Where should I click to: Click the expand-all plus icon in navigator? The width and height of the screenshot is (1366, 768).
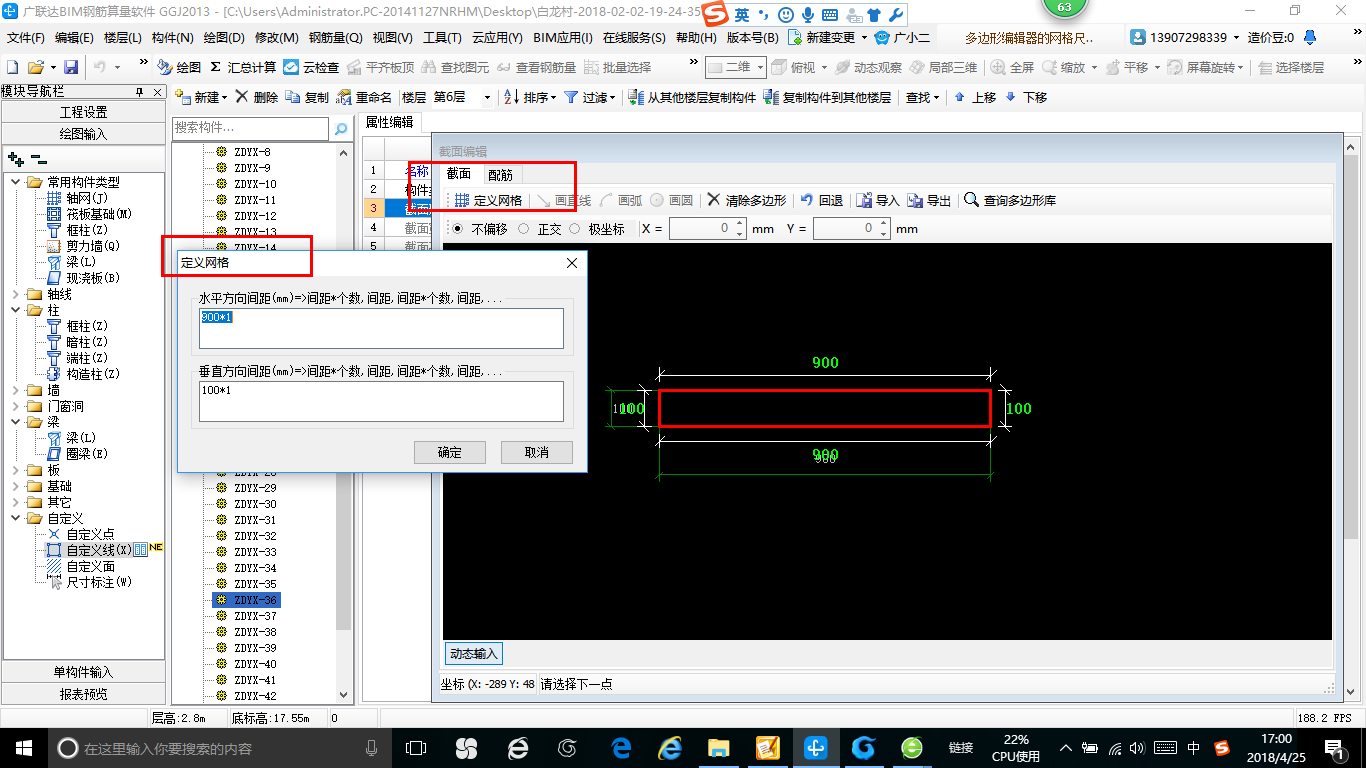(x=16, y=158)
